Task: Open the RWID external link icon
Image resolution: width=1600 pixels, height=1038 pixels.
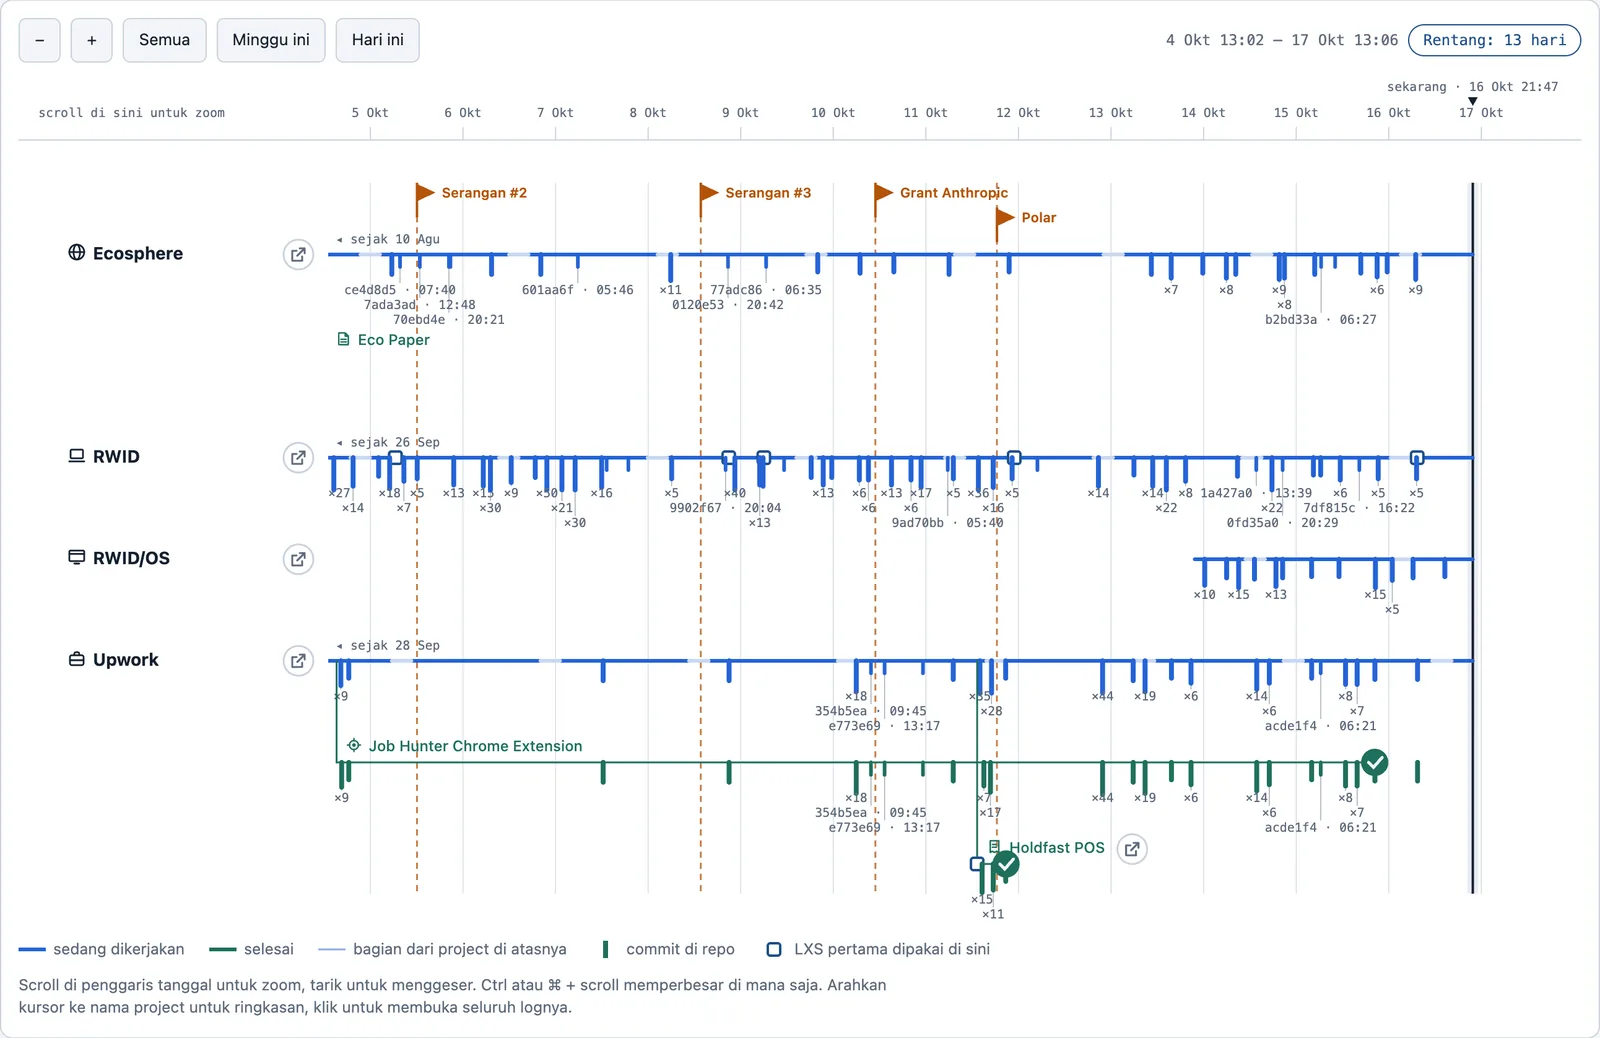Action: 298,458
